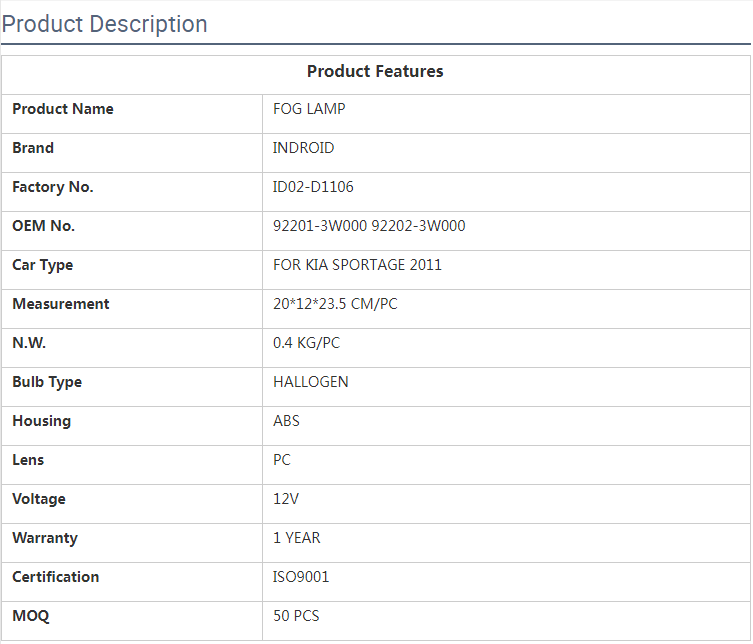The height and width of the screenshot is (644, 753).
Task: Click the PC lens value
Action: click(282, 460)
